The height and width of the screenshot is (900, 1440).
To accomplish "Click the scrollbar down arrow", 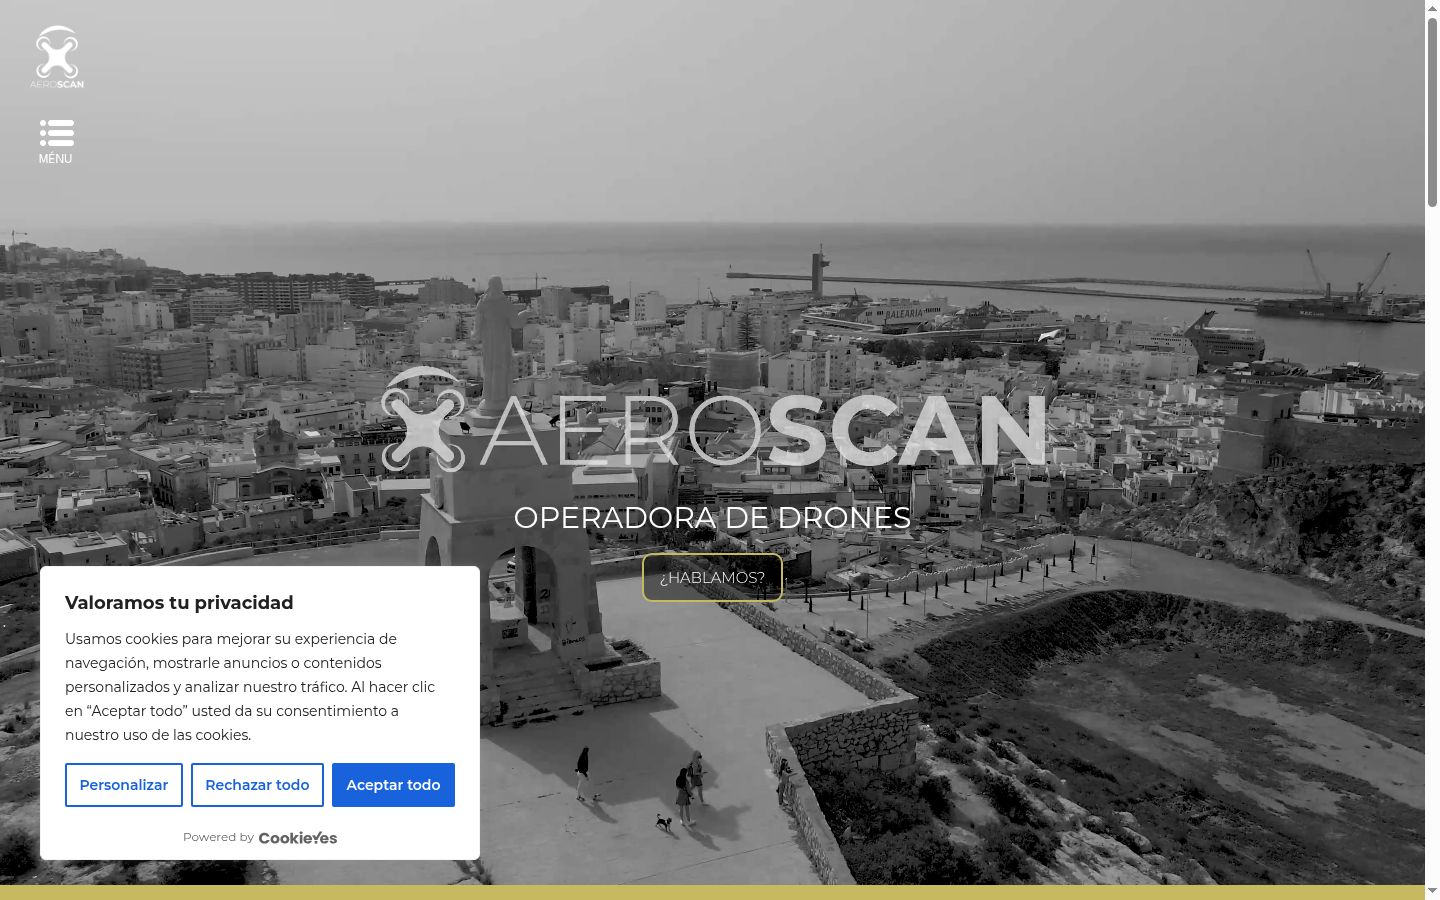I will click(x=1432, y=891).
